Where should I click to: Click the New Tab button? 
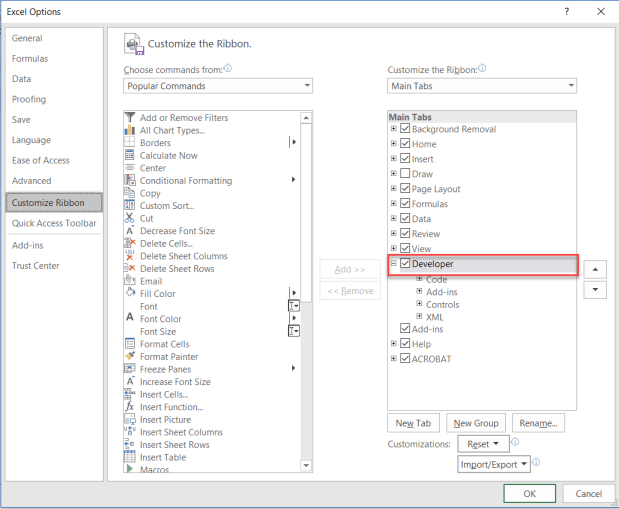(412, 423)
